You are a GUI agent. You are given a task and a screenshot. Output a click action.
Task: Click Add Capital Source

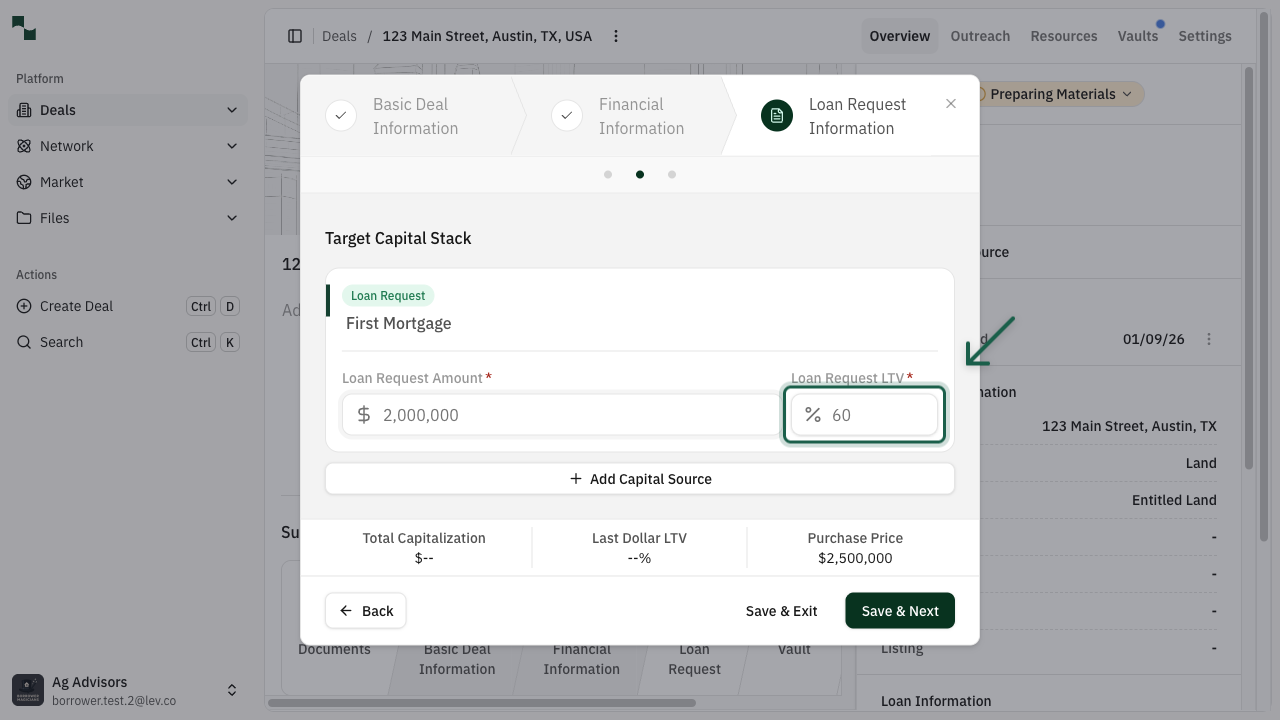click(640, 478)
